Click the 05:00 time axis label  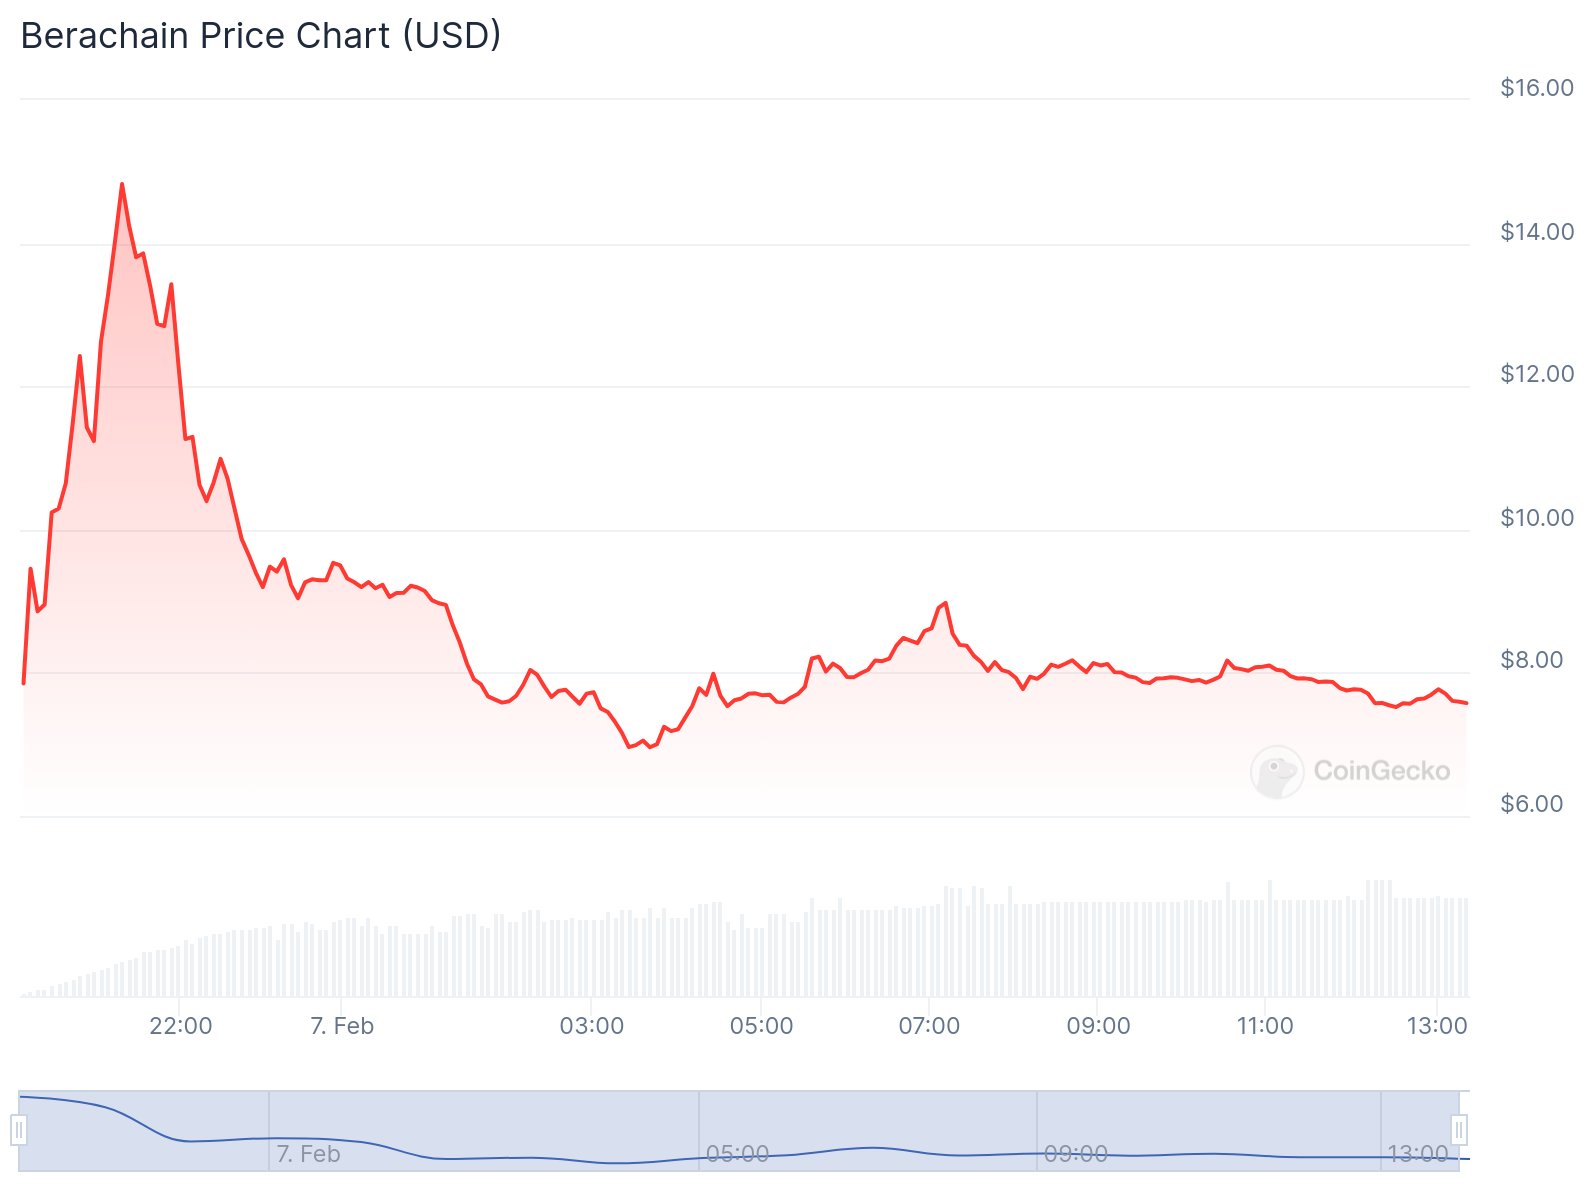coord(761,1026)
